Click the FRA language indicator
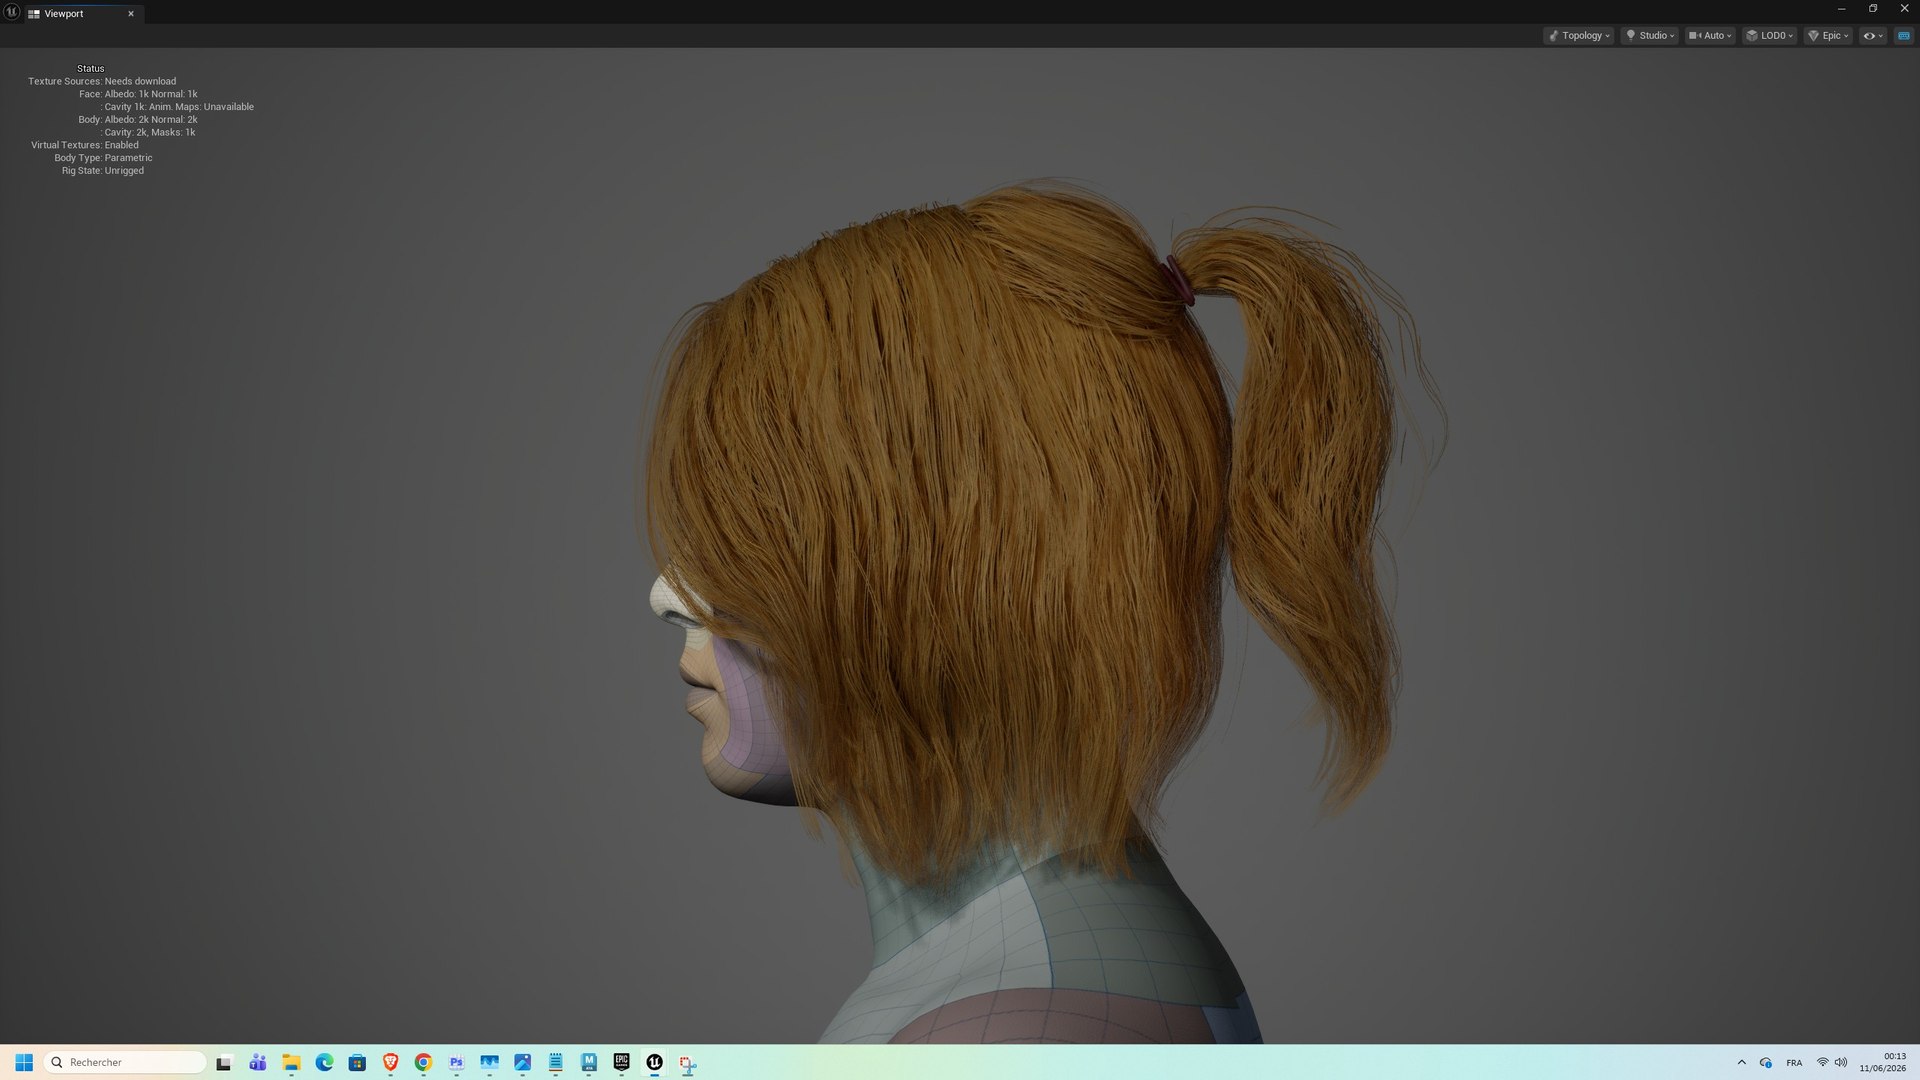1920x1080 pixels. pyautogui.click(x=1794, y=1062)
